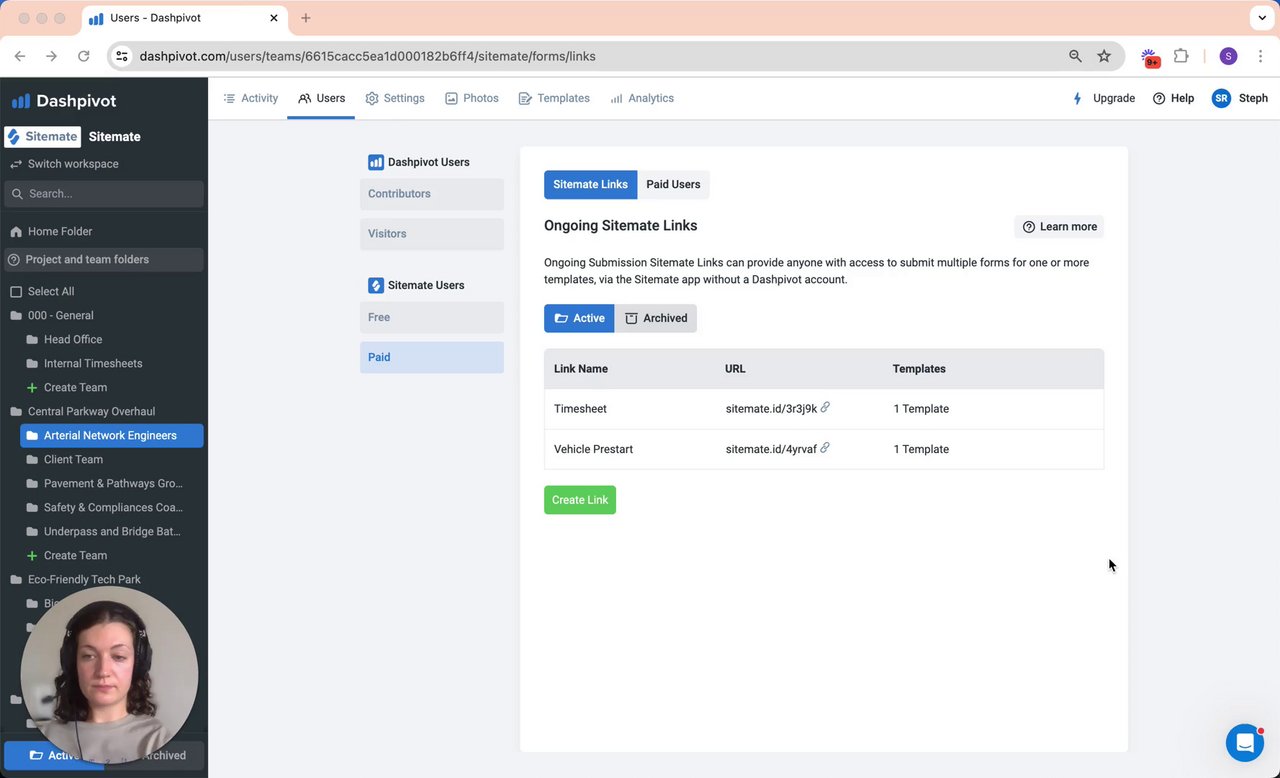Click the sitemate.id/3r3j9k URL
This screenshot has width=1280, height=778.
pyautogui.click(x=771, y=409)
